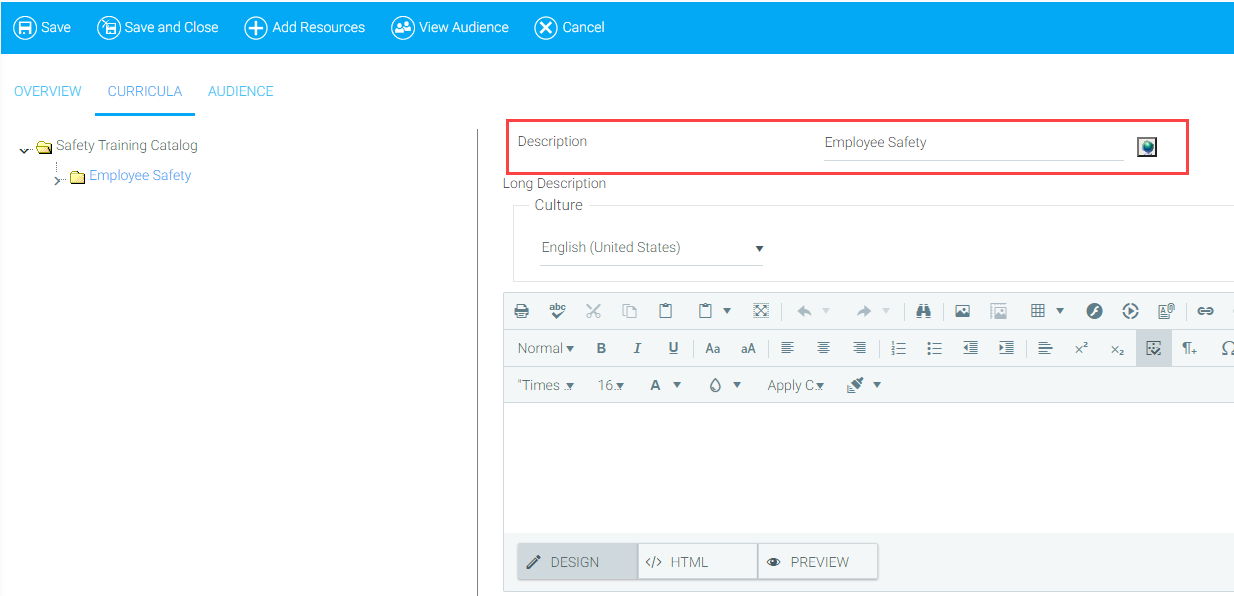Click the Description text input field
The height and width of the screenshot is (596, 1234).
(x=972, y=143)
